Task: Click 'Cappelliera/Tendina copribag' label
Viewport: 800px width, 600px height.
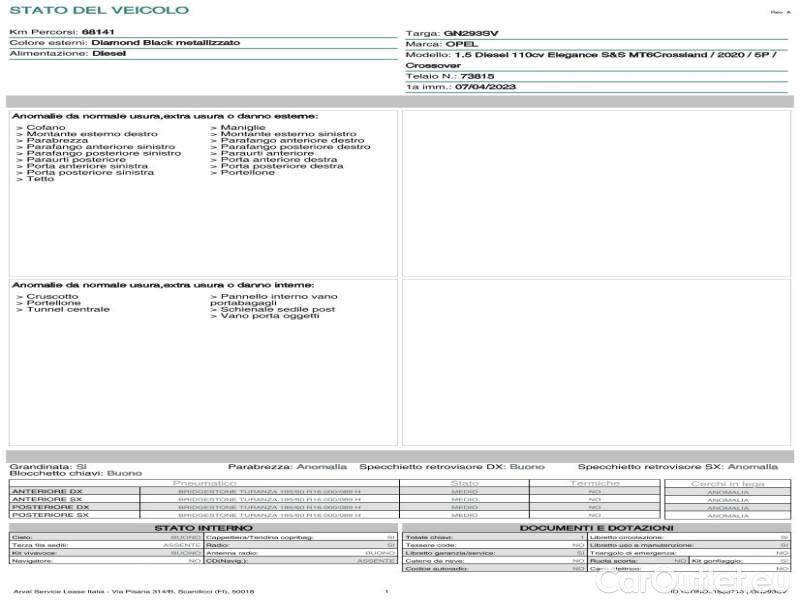Action: [x=259, y=537]
